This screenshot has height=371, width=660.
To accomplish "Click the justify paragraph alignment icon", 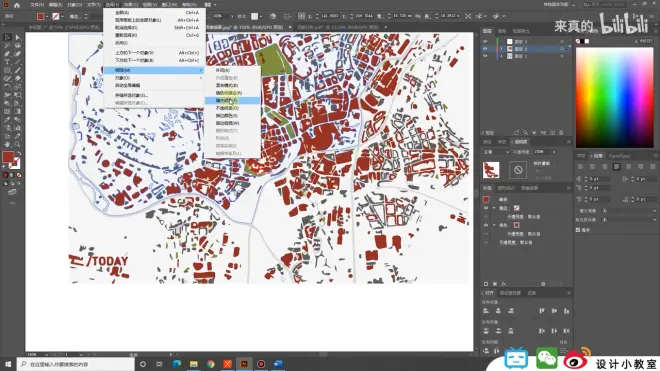I will point(617,167).
